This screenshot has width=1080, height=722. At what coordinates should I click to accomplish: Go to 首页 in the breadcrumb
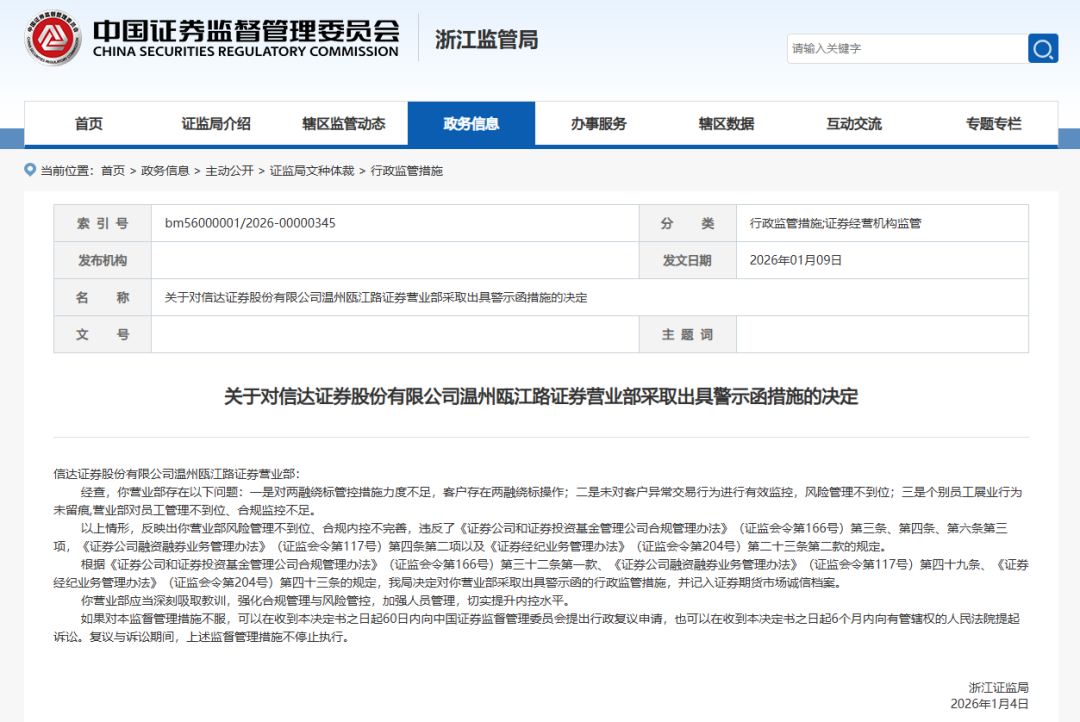click(x=113, y=171)
